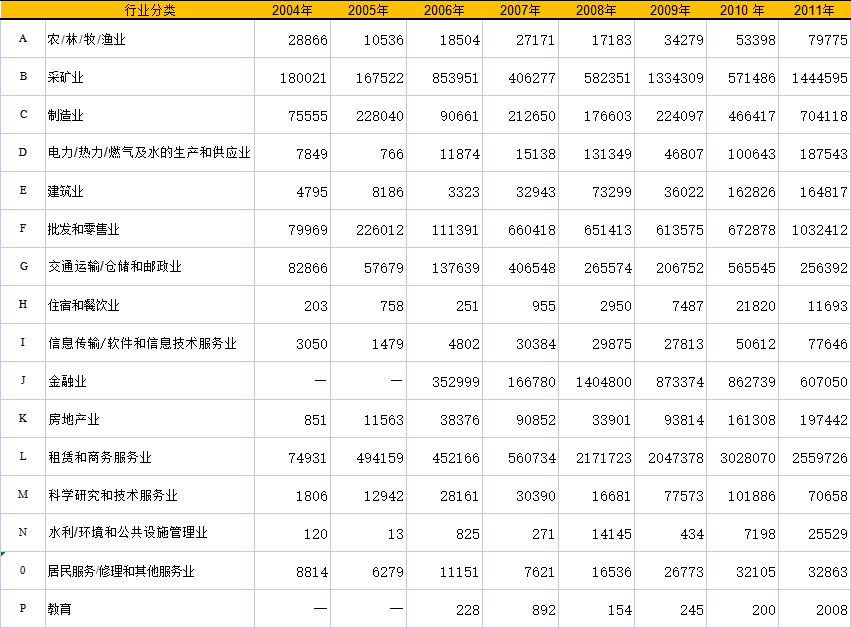
Task: Select value 2008 in the 教育 row
Action: click(x=814, y=608)
